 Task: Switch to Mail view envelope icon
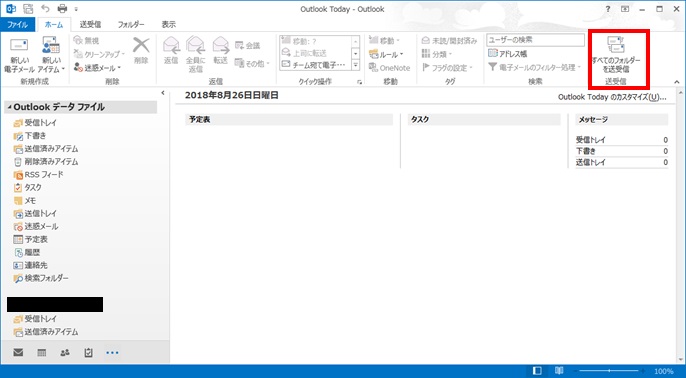click(18, 352)
